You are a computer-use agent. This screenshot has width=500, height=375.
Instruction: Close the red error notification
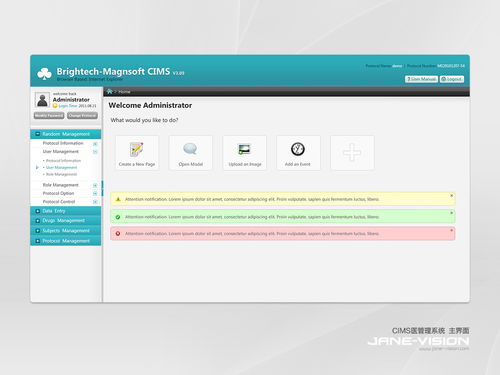pyautogui.click(x=452, y=230)
